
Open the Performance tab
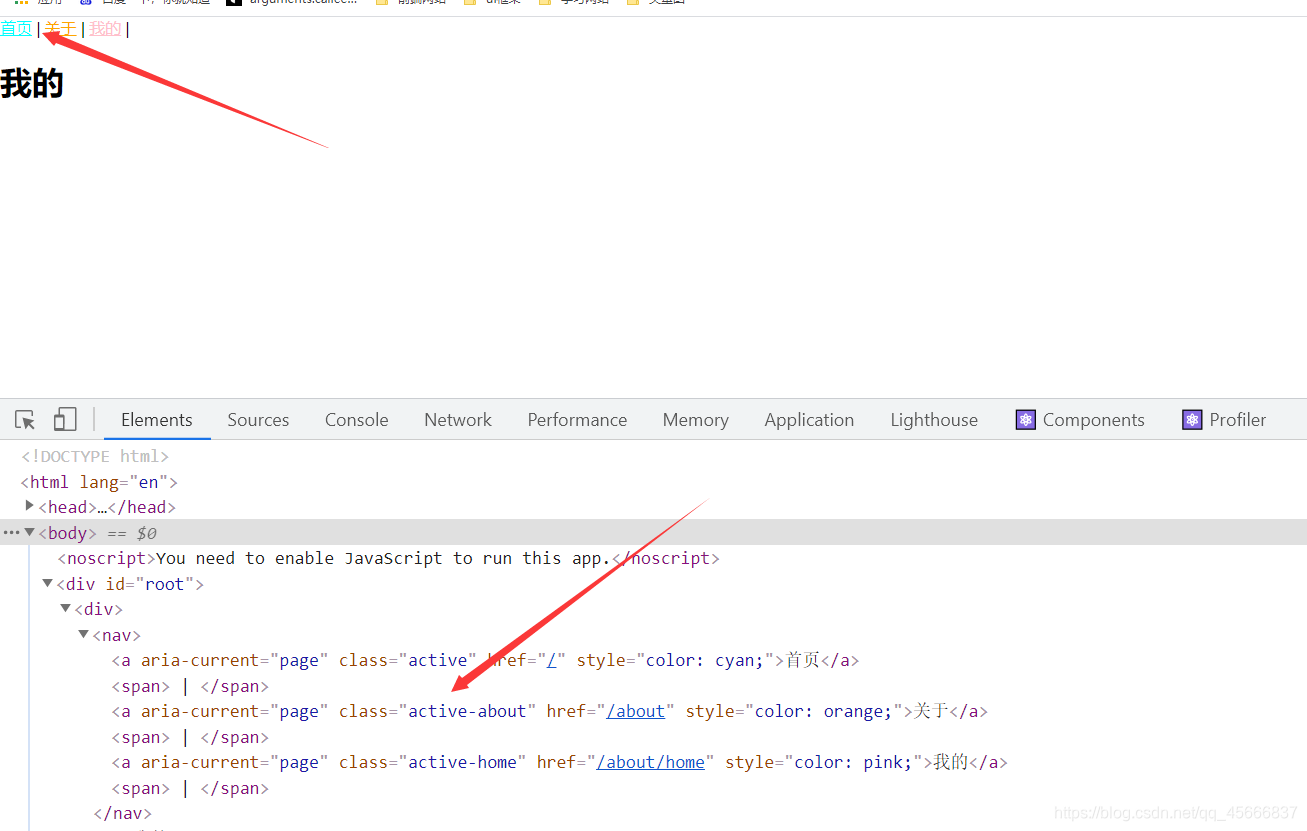(577, 420)
